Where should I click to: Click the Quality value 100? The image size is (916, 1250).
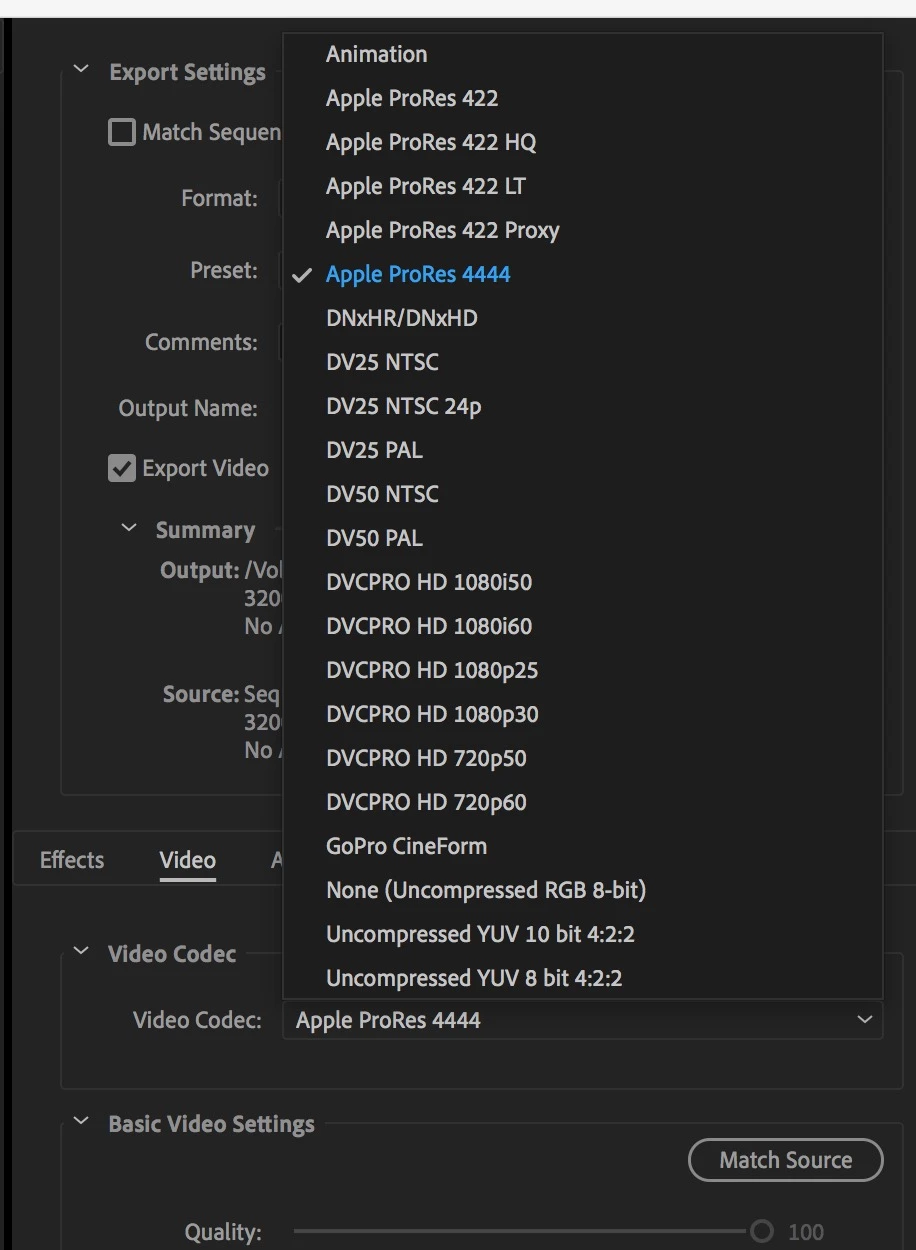tap(806, 1233)
